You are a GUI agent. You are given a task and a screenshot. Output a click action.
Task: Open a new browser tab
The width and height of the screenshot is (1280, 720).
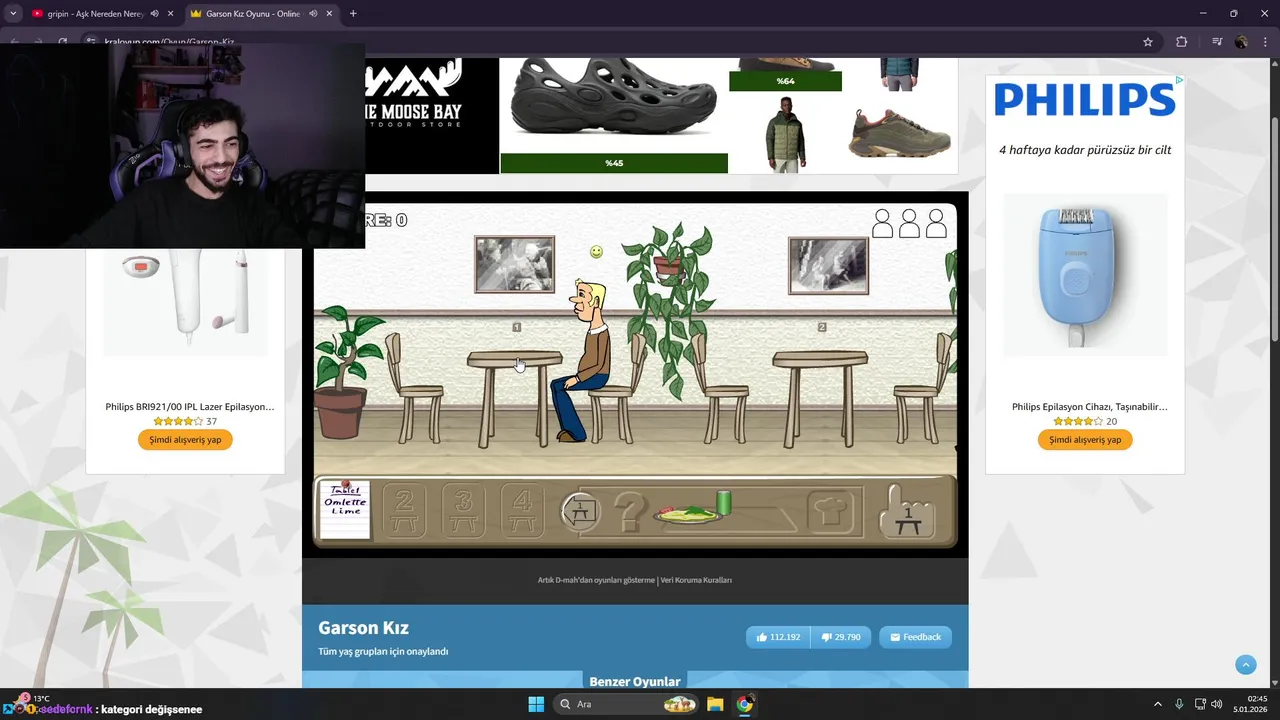pyautogui.click(x=353, y=14)
